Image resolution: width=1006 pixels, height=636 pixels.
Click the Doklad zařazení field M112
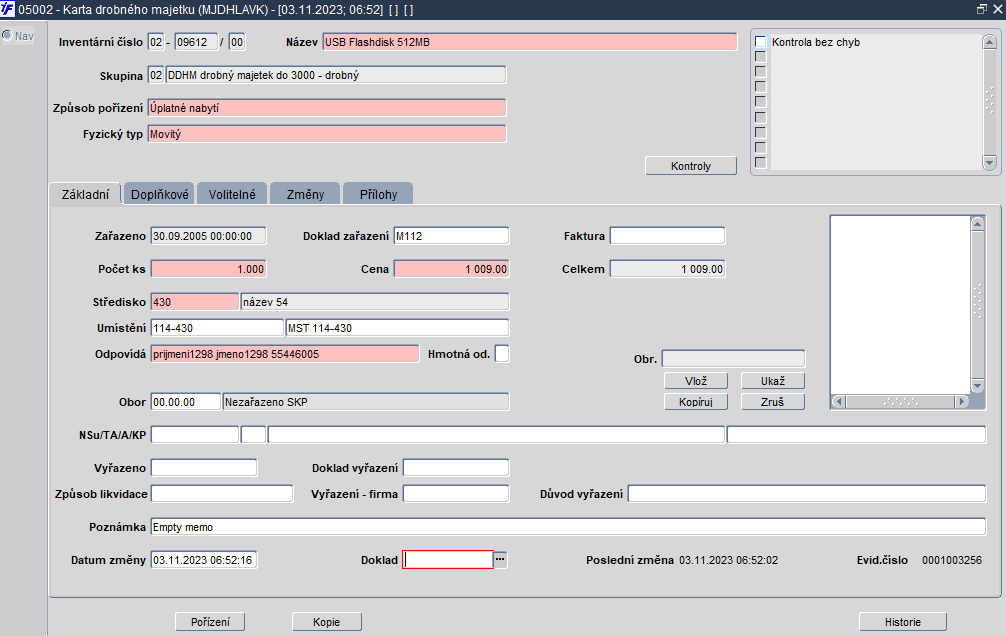tap(452, 236)
